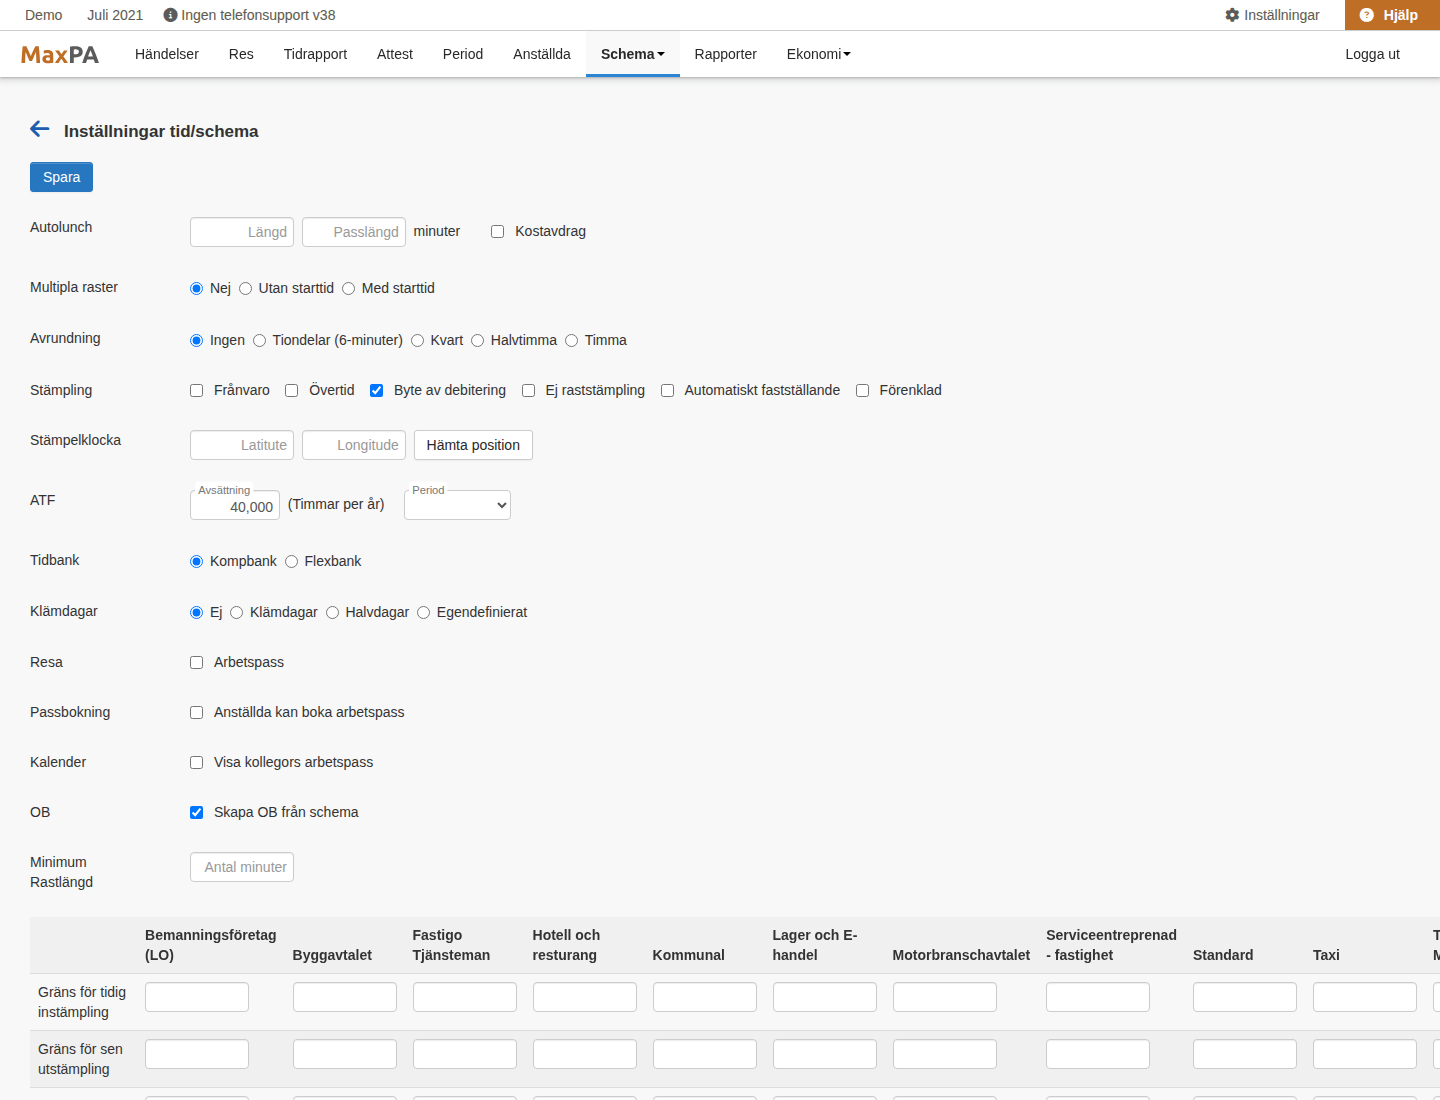Select the Med starttid radio option
Screen dimensions: 1440x1100
pos(348,289)
